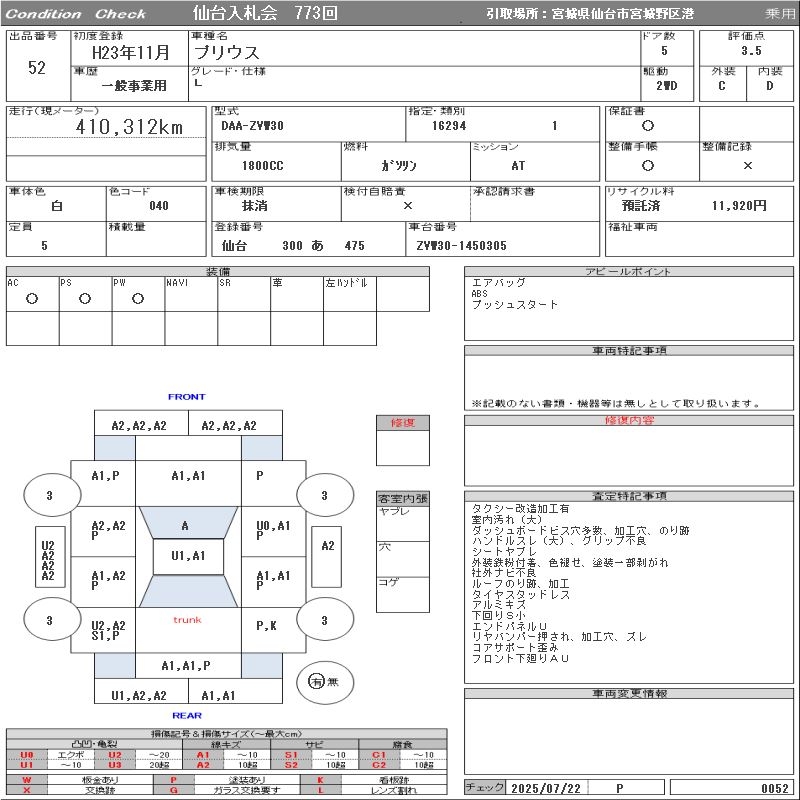Click the U1,A1 roof panel on diagram
800x800 pixels.
point(188,556)
